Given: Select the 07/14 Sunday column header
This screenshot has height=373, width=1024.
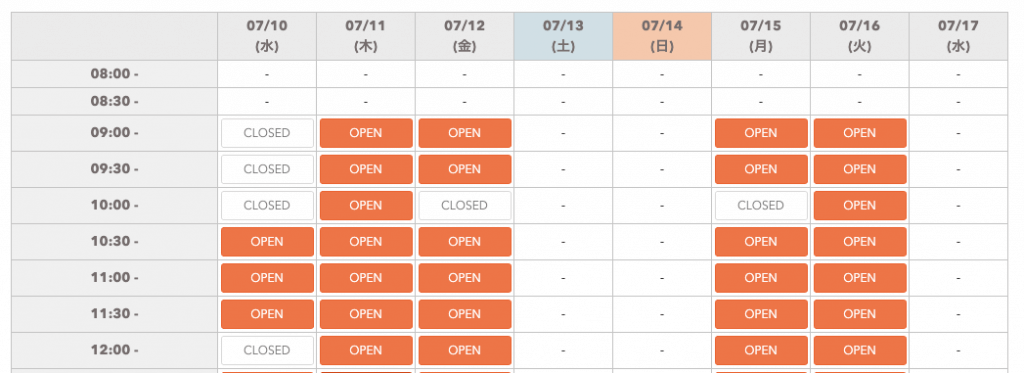Looking at the screenshot, I should point(662,36).
